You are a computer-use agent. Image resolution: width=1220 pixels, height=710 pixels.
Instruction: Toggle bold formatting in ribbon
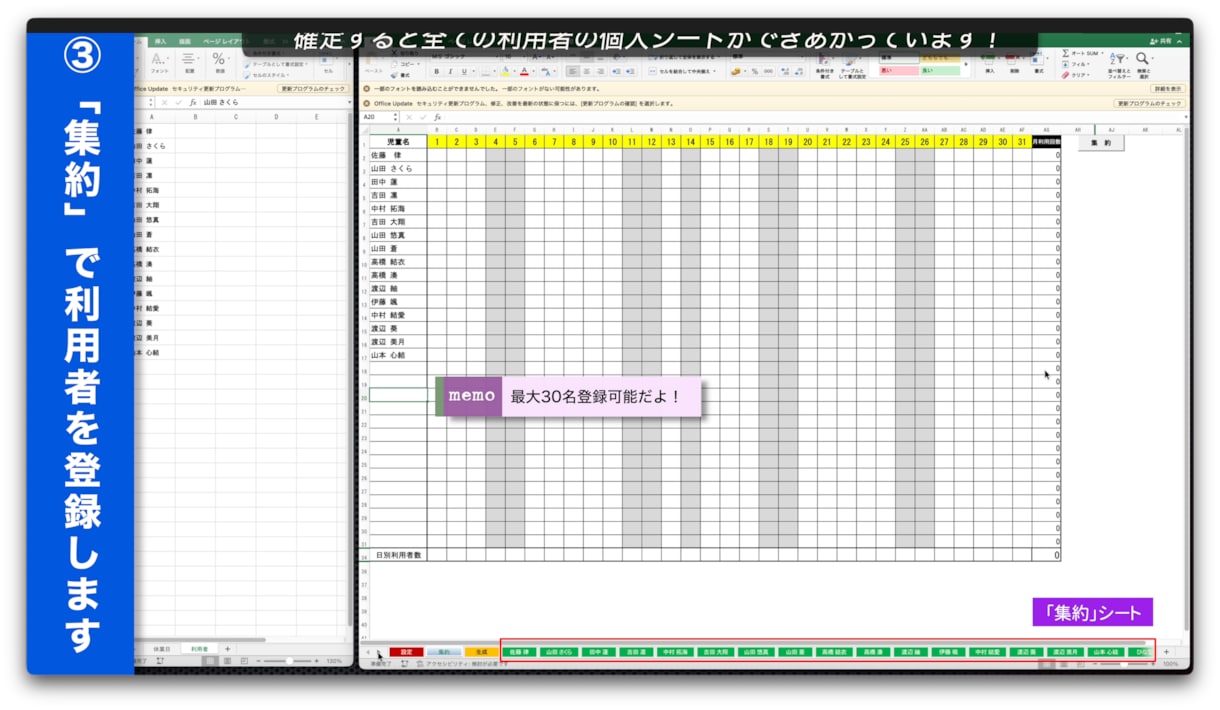[x=436, y=72]
